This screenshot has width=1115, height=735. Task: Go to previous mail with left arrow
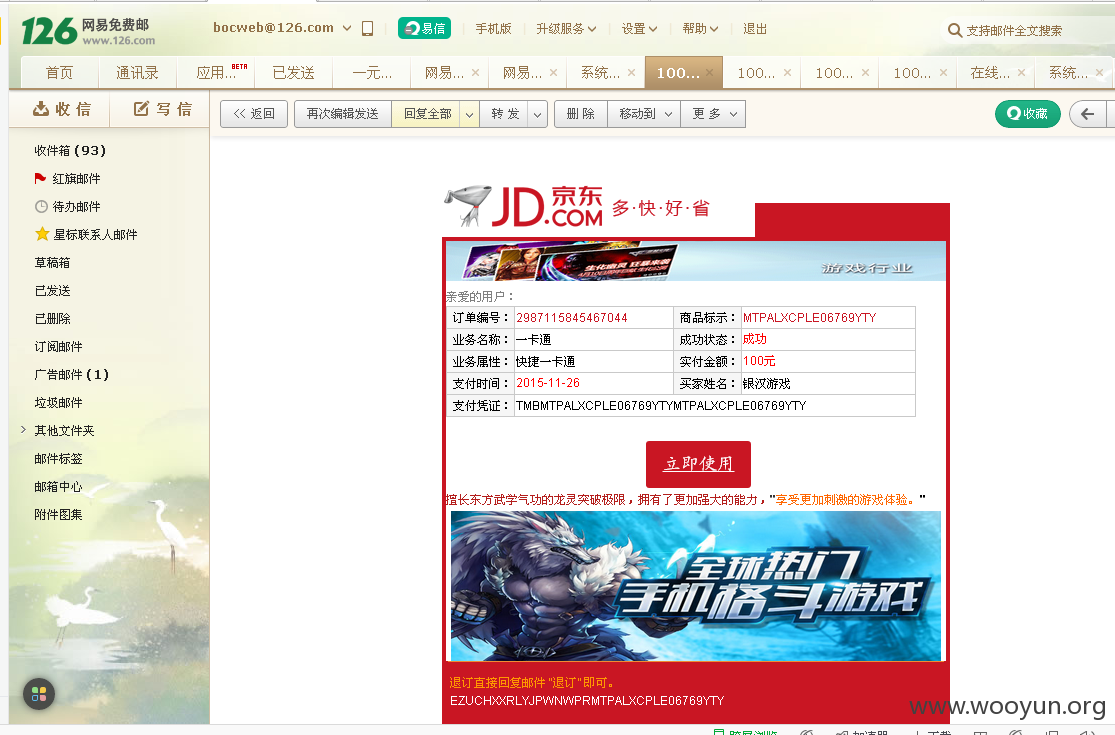(x=1087, y=114)
